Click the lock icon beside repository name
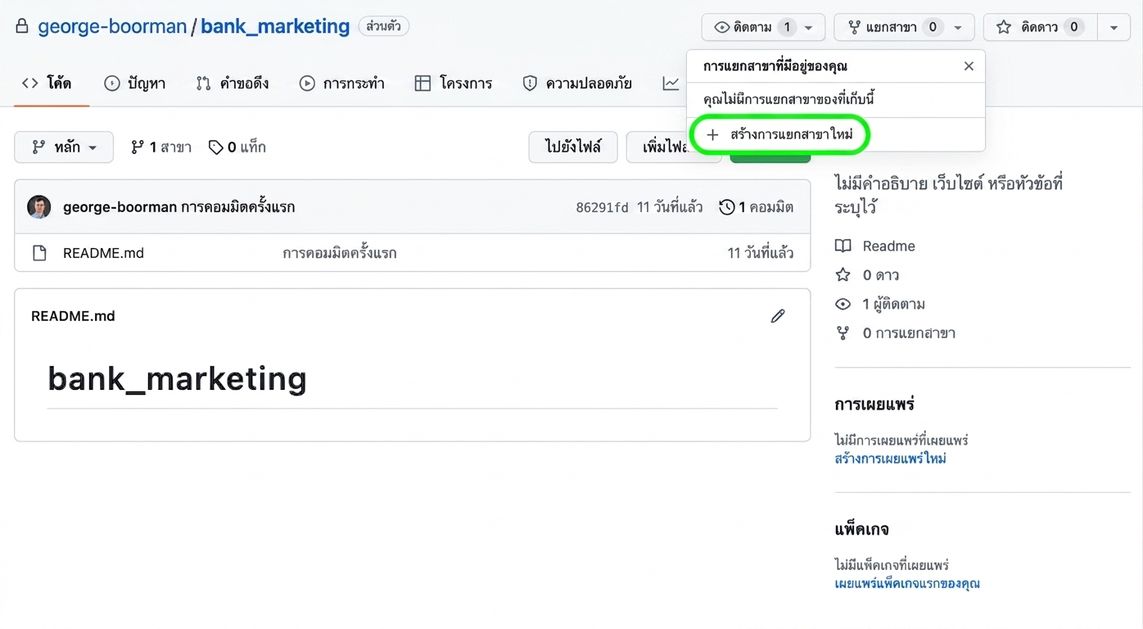The height and width of the screenshot is (629, 1143). [22, 26]
